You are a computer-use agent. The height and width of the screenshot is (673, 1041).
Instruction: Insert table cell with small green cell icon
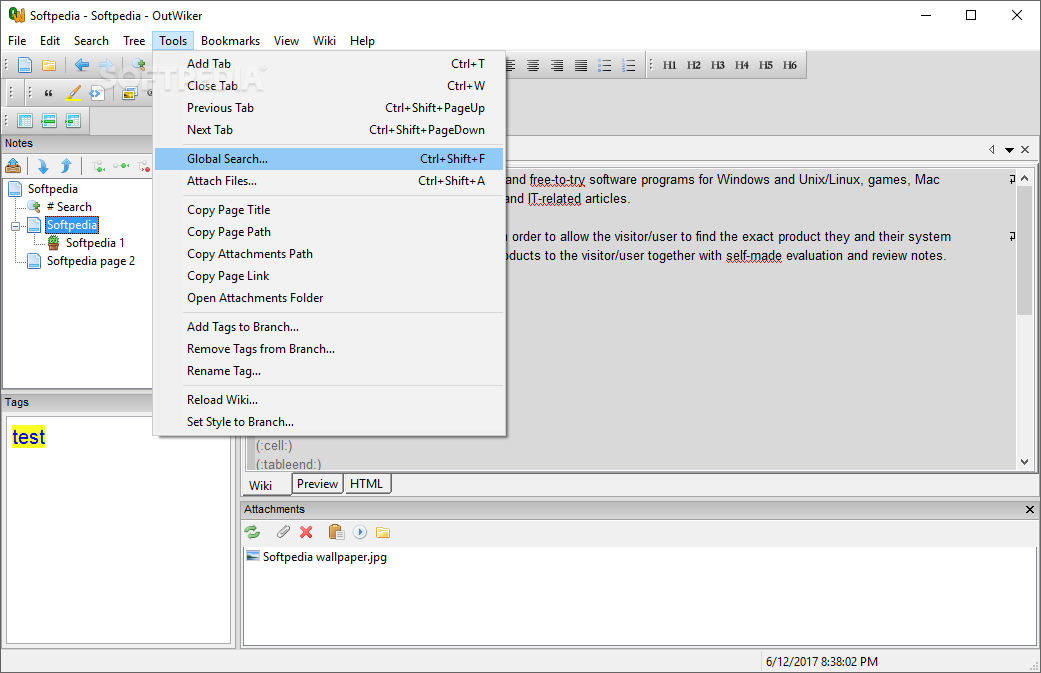tap(73, 121)
